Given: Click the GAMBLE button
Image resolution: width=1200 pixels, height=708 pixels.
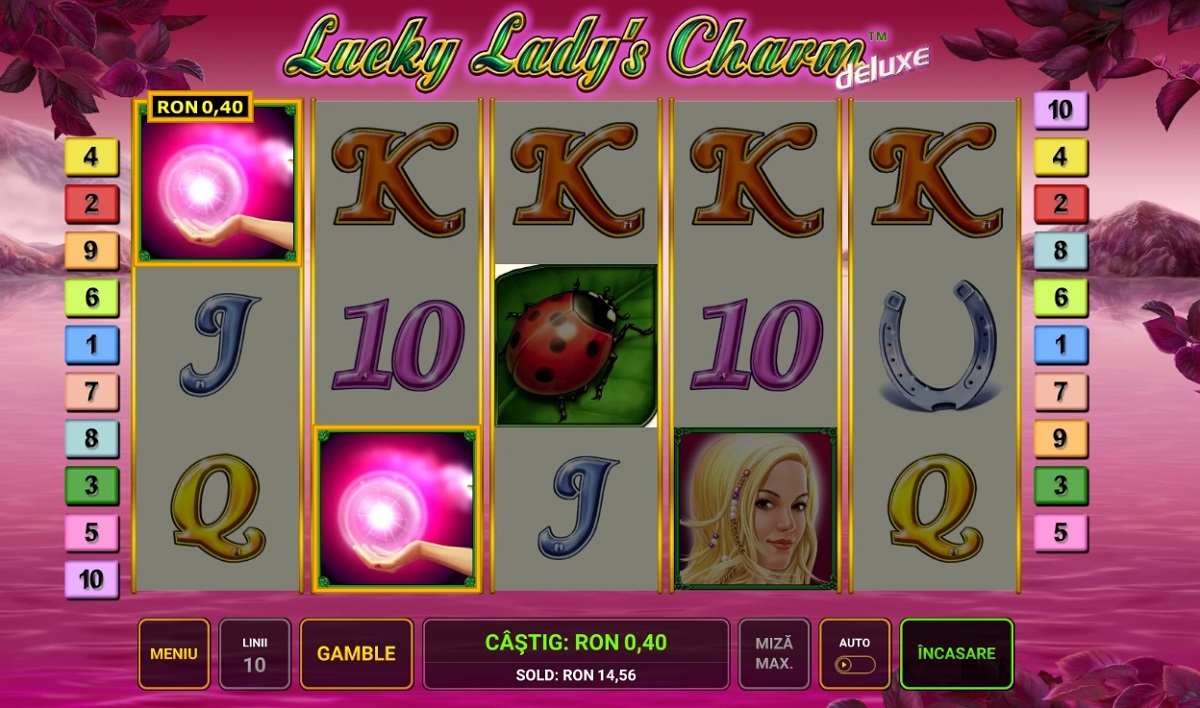Looking at the screenshot, I should pyautogui.click(x=356, y=654).
